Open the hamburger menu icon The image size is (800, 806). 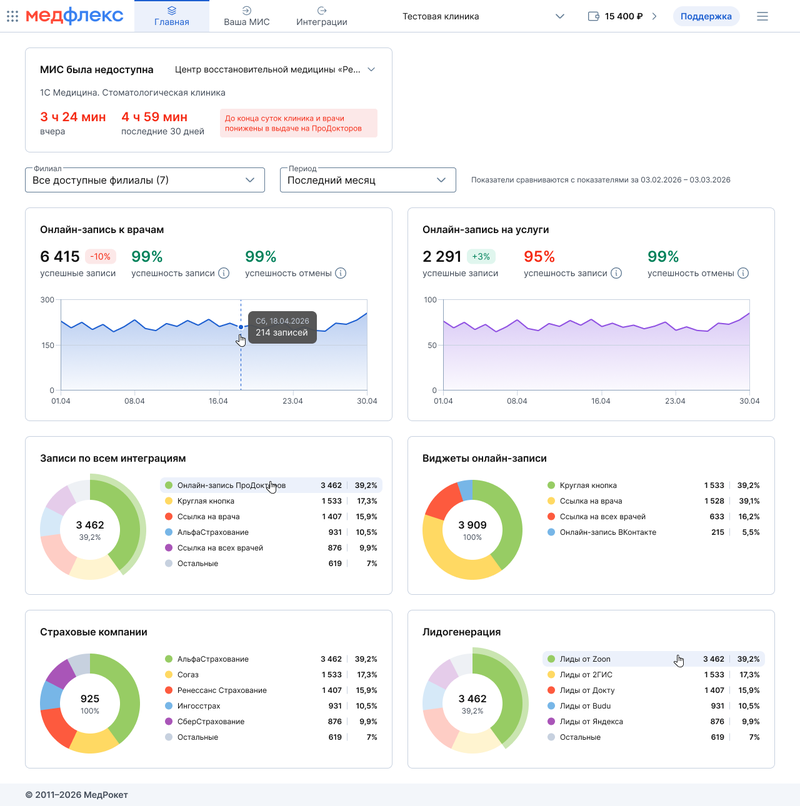coord(762,16)
